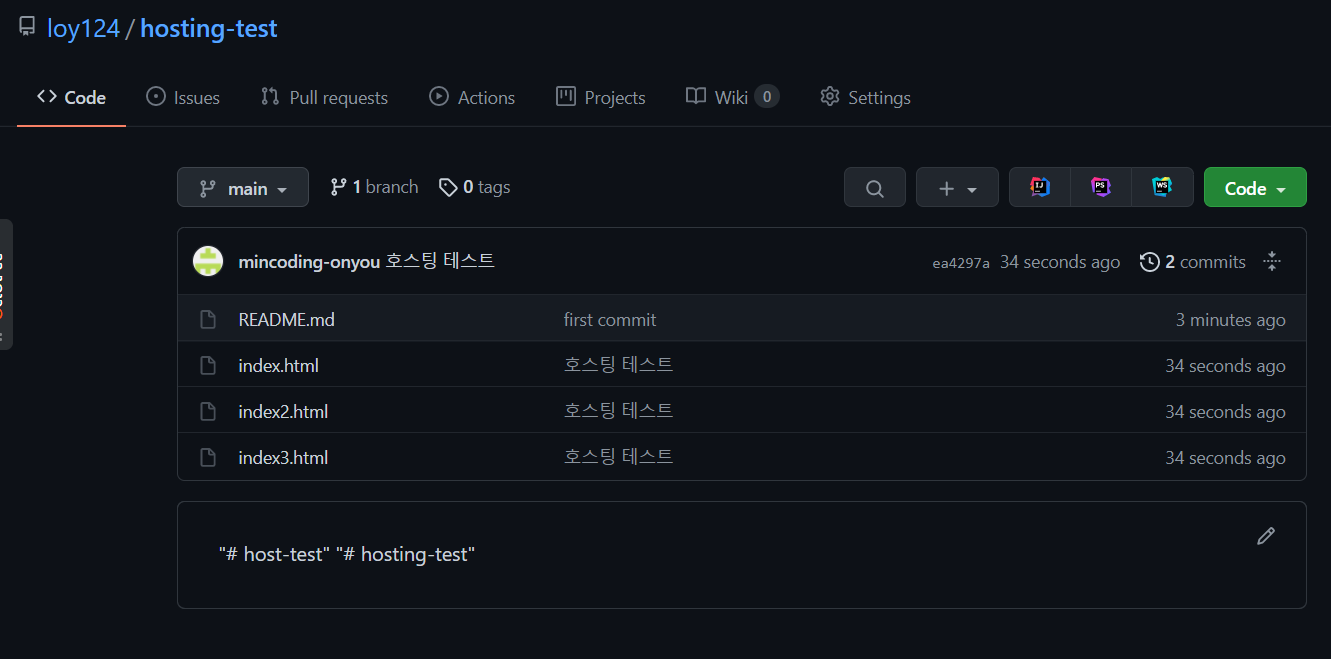Open repository in WebStorm icon
The height and width of the screenshot is (659, 1331).
click(x=1162, y=187)
